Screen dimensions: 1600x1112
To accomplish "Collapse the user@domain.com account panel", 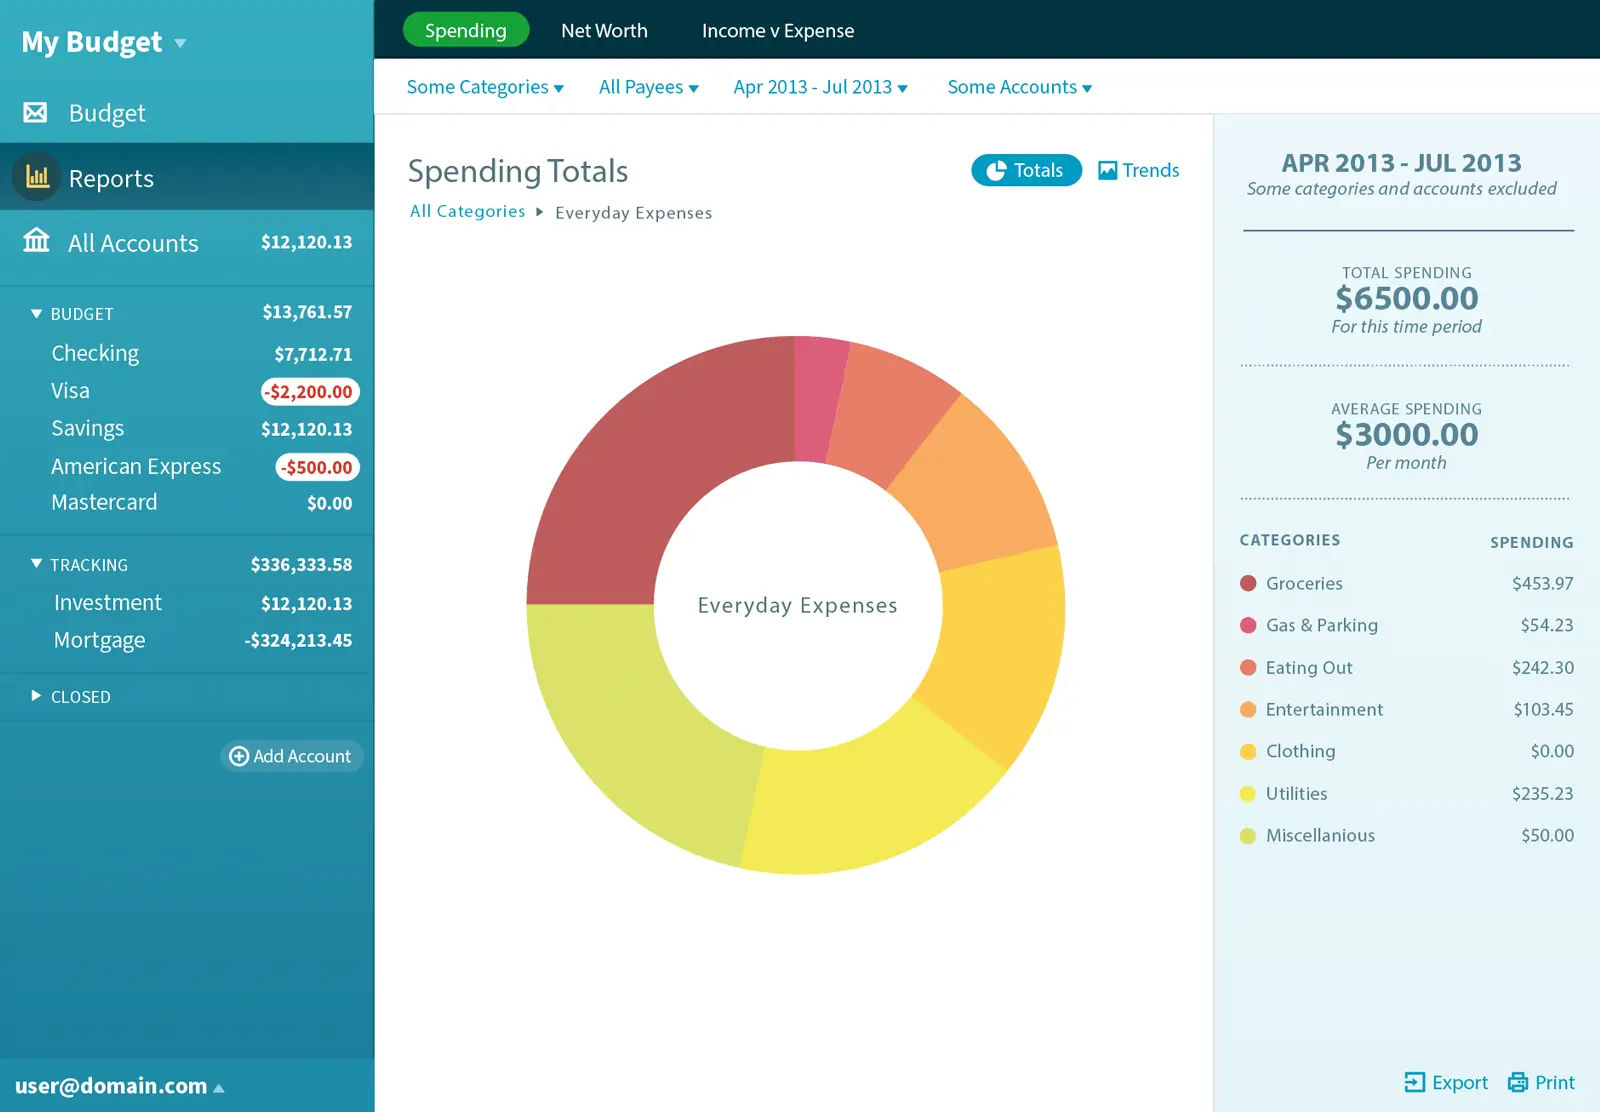I will 219,1087.
